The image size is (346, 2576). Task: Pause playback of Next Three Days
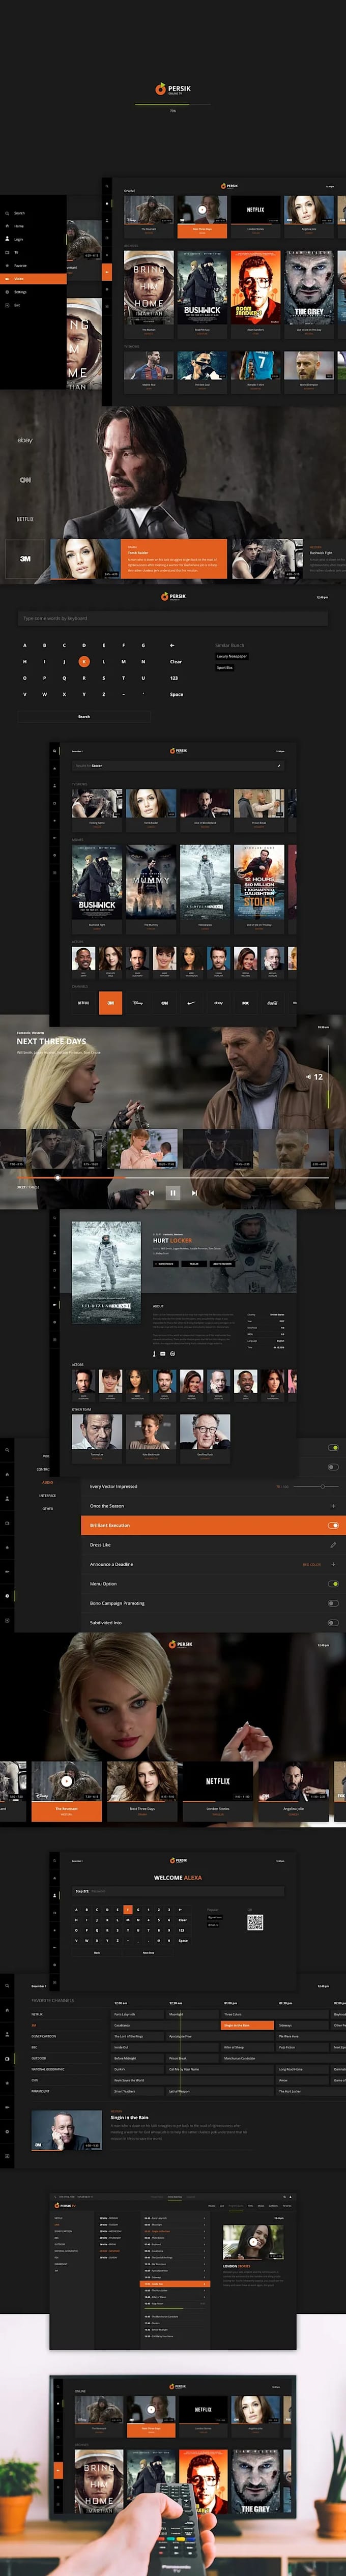[x=172, y=1192]
